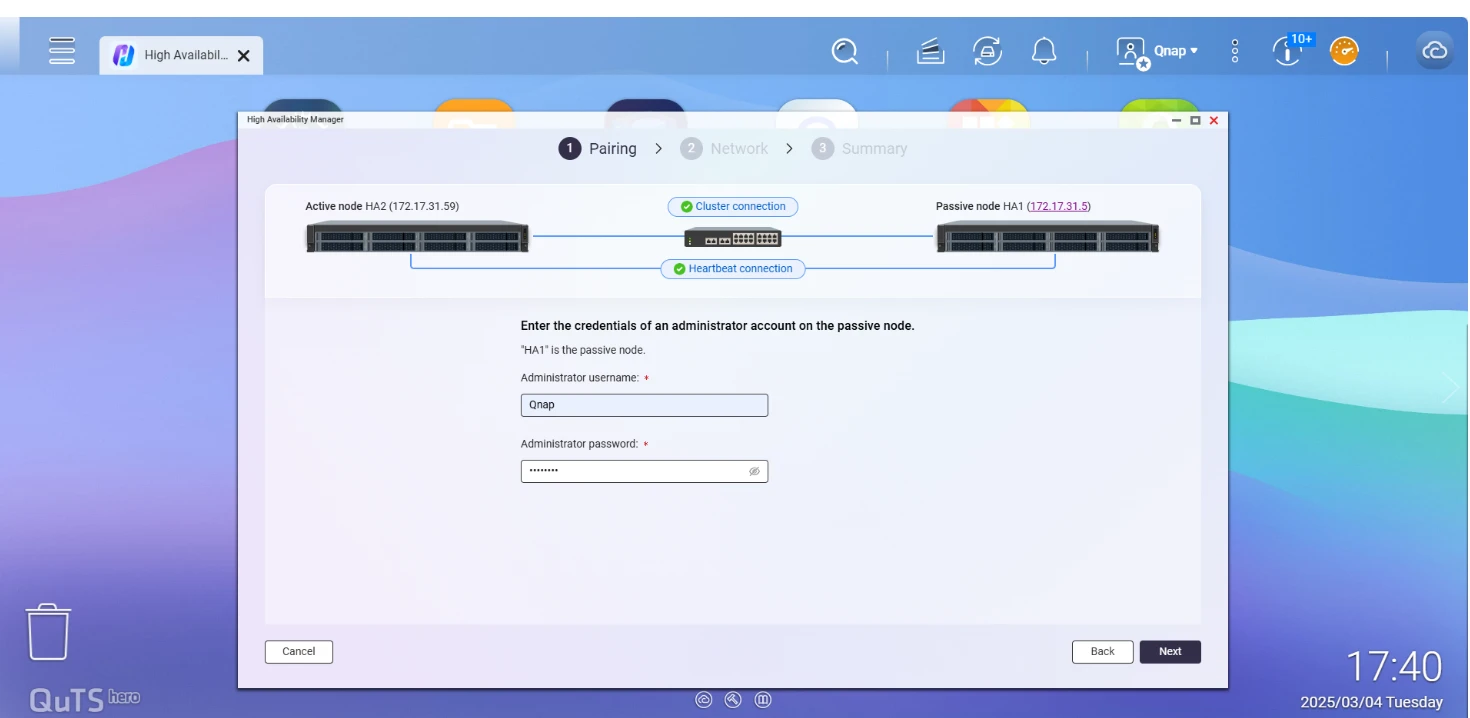Click the '"HA1" is the passive node.' text
1470x718 pixels.
pyautogui.click(x=583, y=351)
